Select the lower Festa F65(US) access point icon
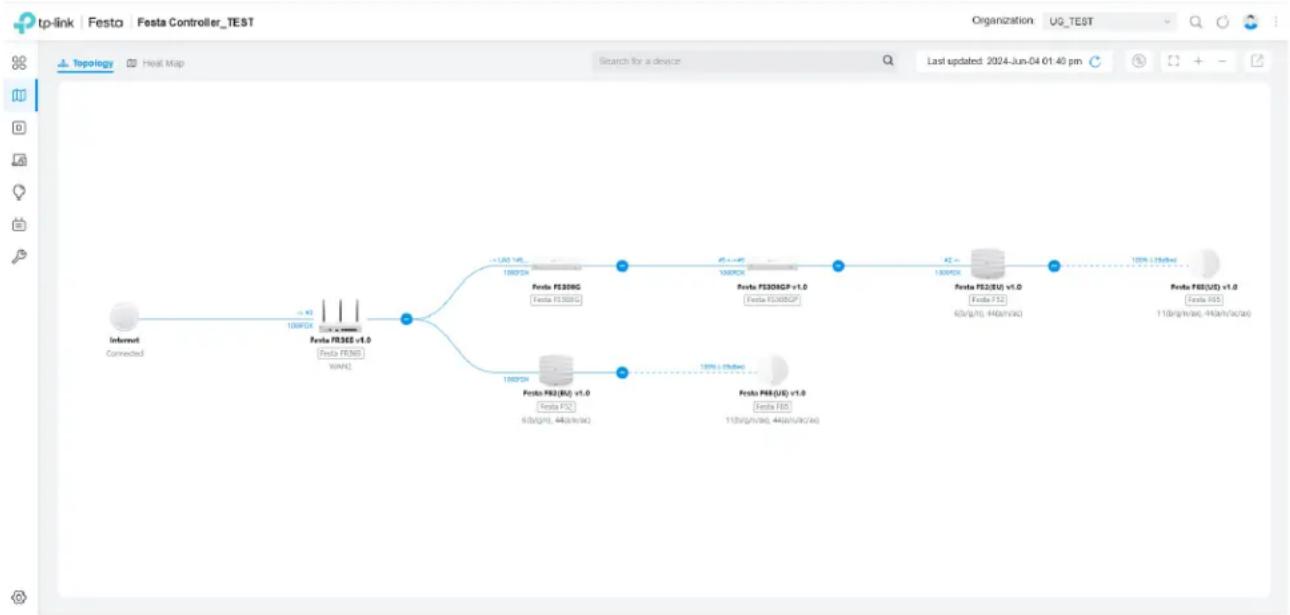Screen dimensions: 1290x615 pyautogui.click(x=772, y=371)
